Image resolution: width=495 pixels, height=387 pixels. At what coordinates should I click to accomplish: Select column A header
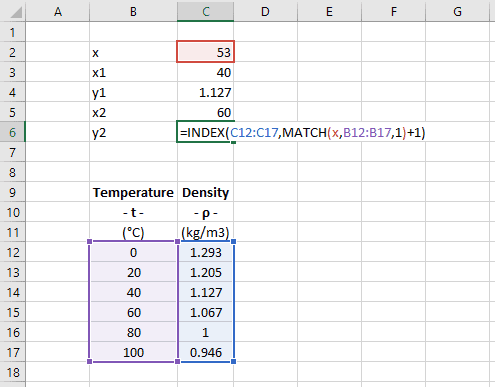58,11
